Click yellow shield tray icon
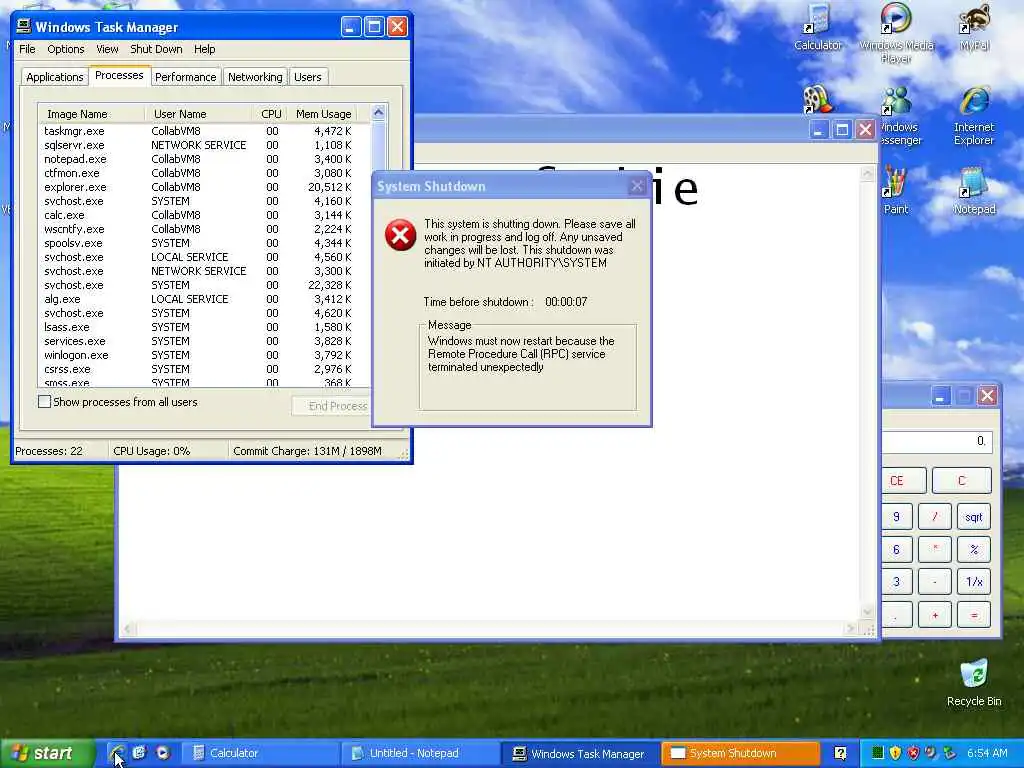This screenshot has width=1024, height=768. coord(895,753)
